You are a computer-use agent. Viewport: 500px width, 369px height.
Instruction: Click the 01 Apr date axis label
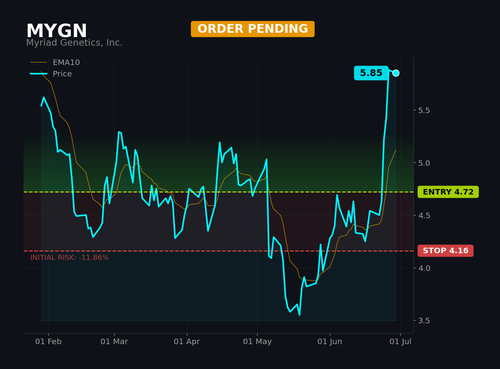[x=187, y=341]
